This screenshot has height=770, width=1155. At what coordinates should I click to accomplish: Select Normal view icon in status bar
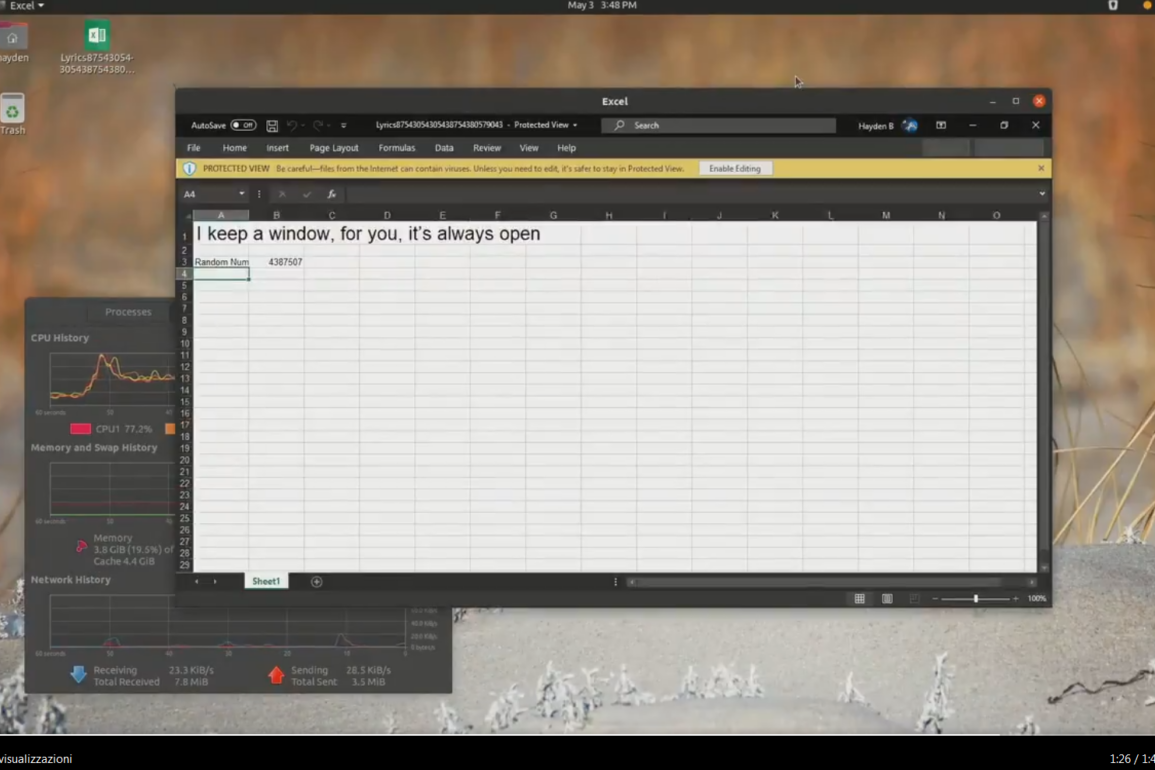pyautogui.click(x=859, y=599)
